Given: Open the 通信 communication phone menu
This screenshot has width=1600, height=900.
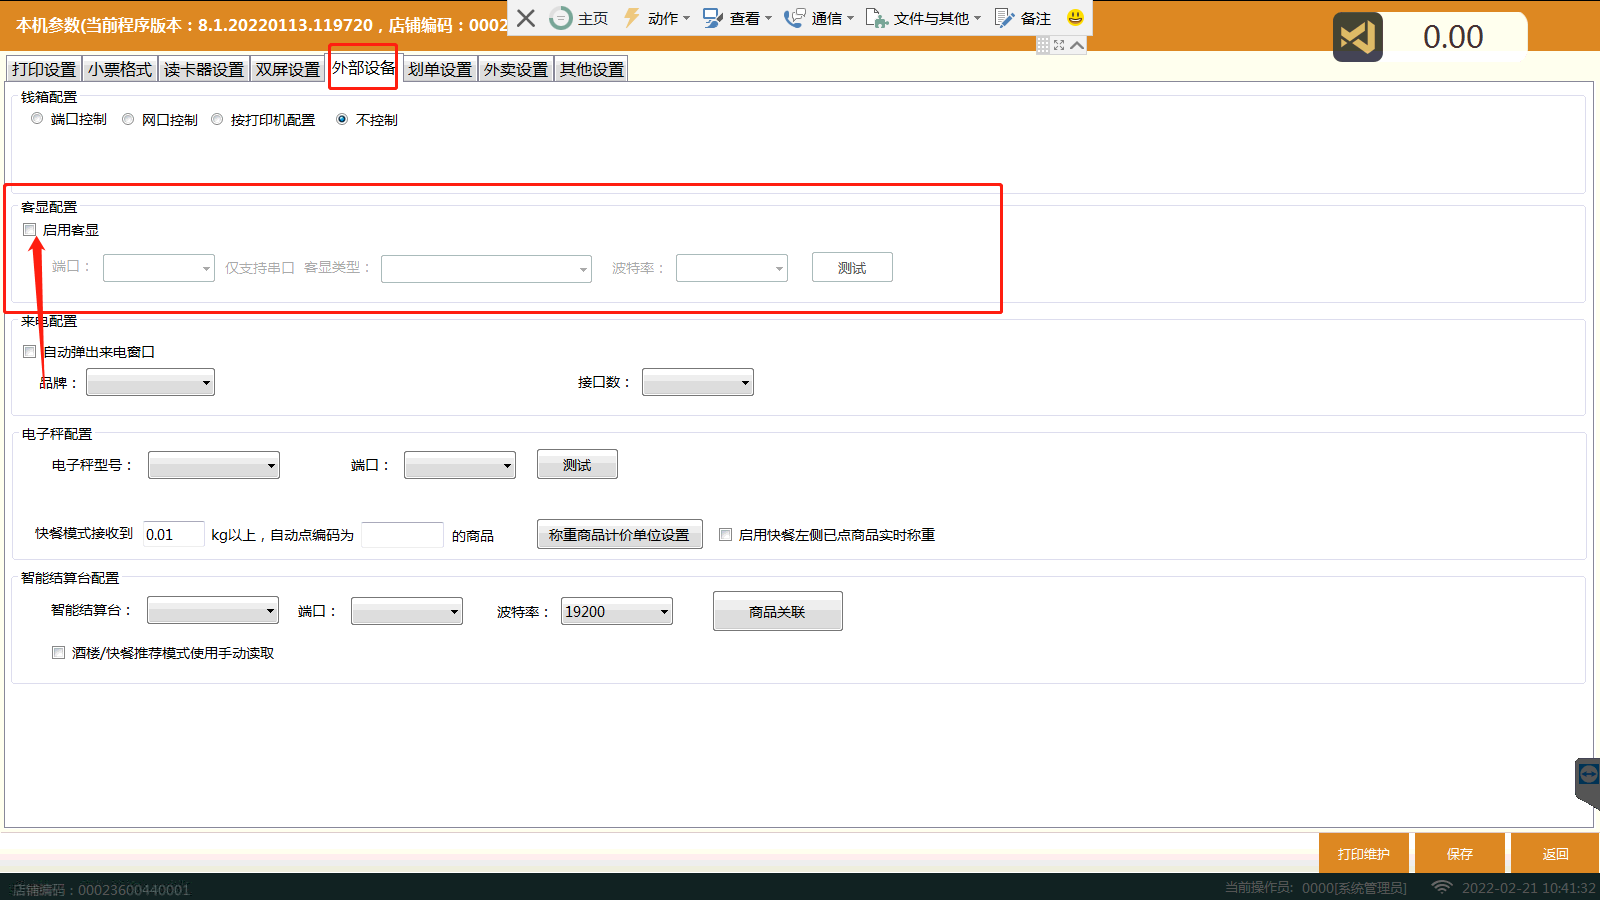Looking at the screenshot, I should tap(819, 18).
